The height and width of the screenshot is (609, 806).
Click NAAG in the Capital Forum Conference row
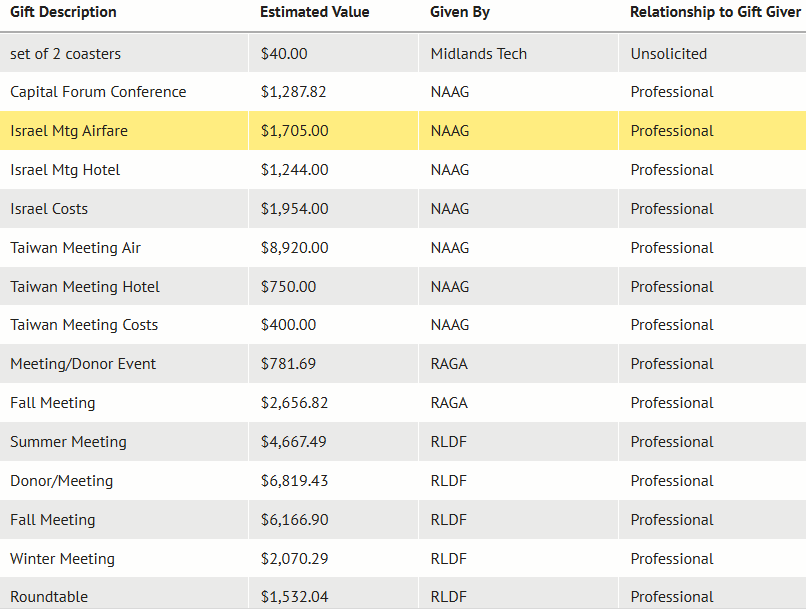click(x=450, y=91)
